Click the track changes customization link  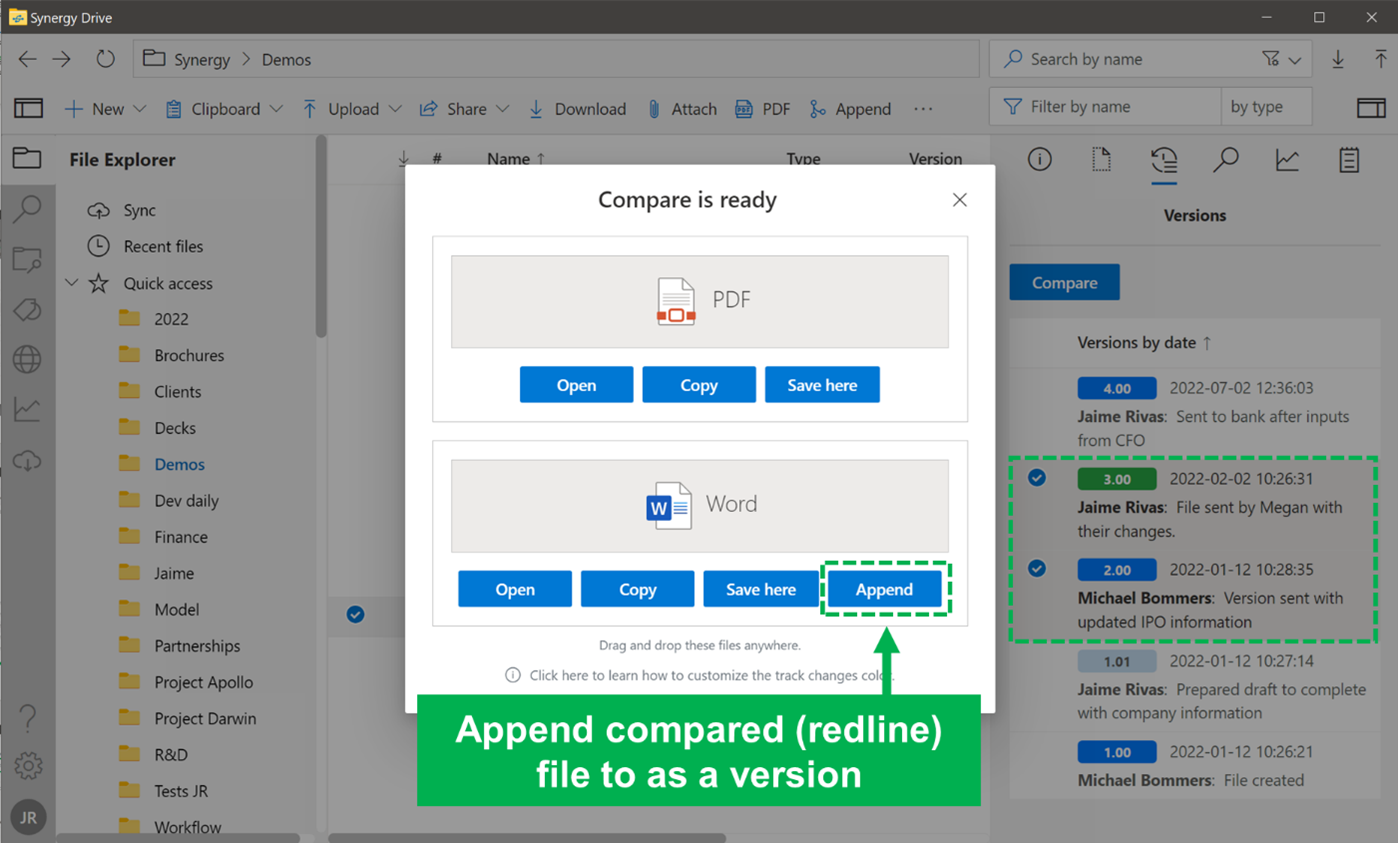pos(700,675)
